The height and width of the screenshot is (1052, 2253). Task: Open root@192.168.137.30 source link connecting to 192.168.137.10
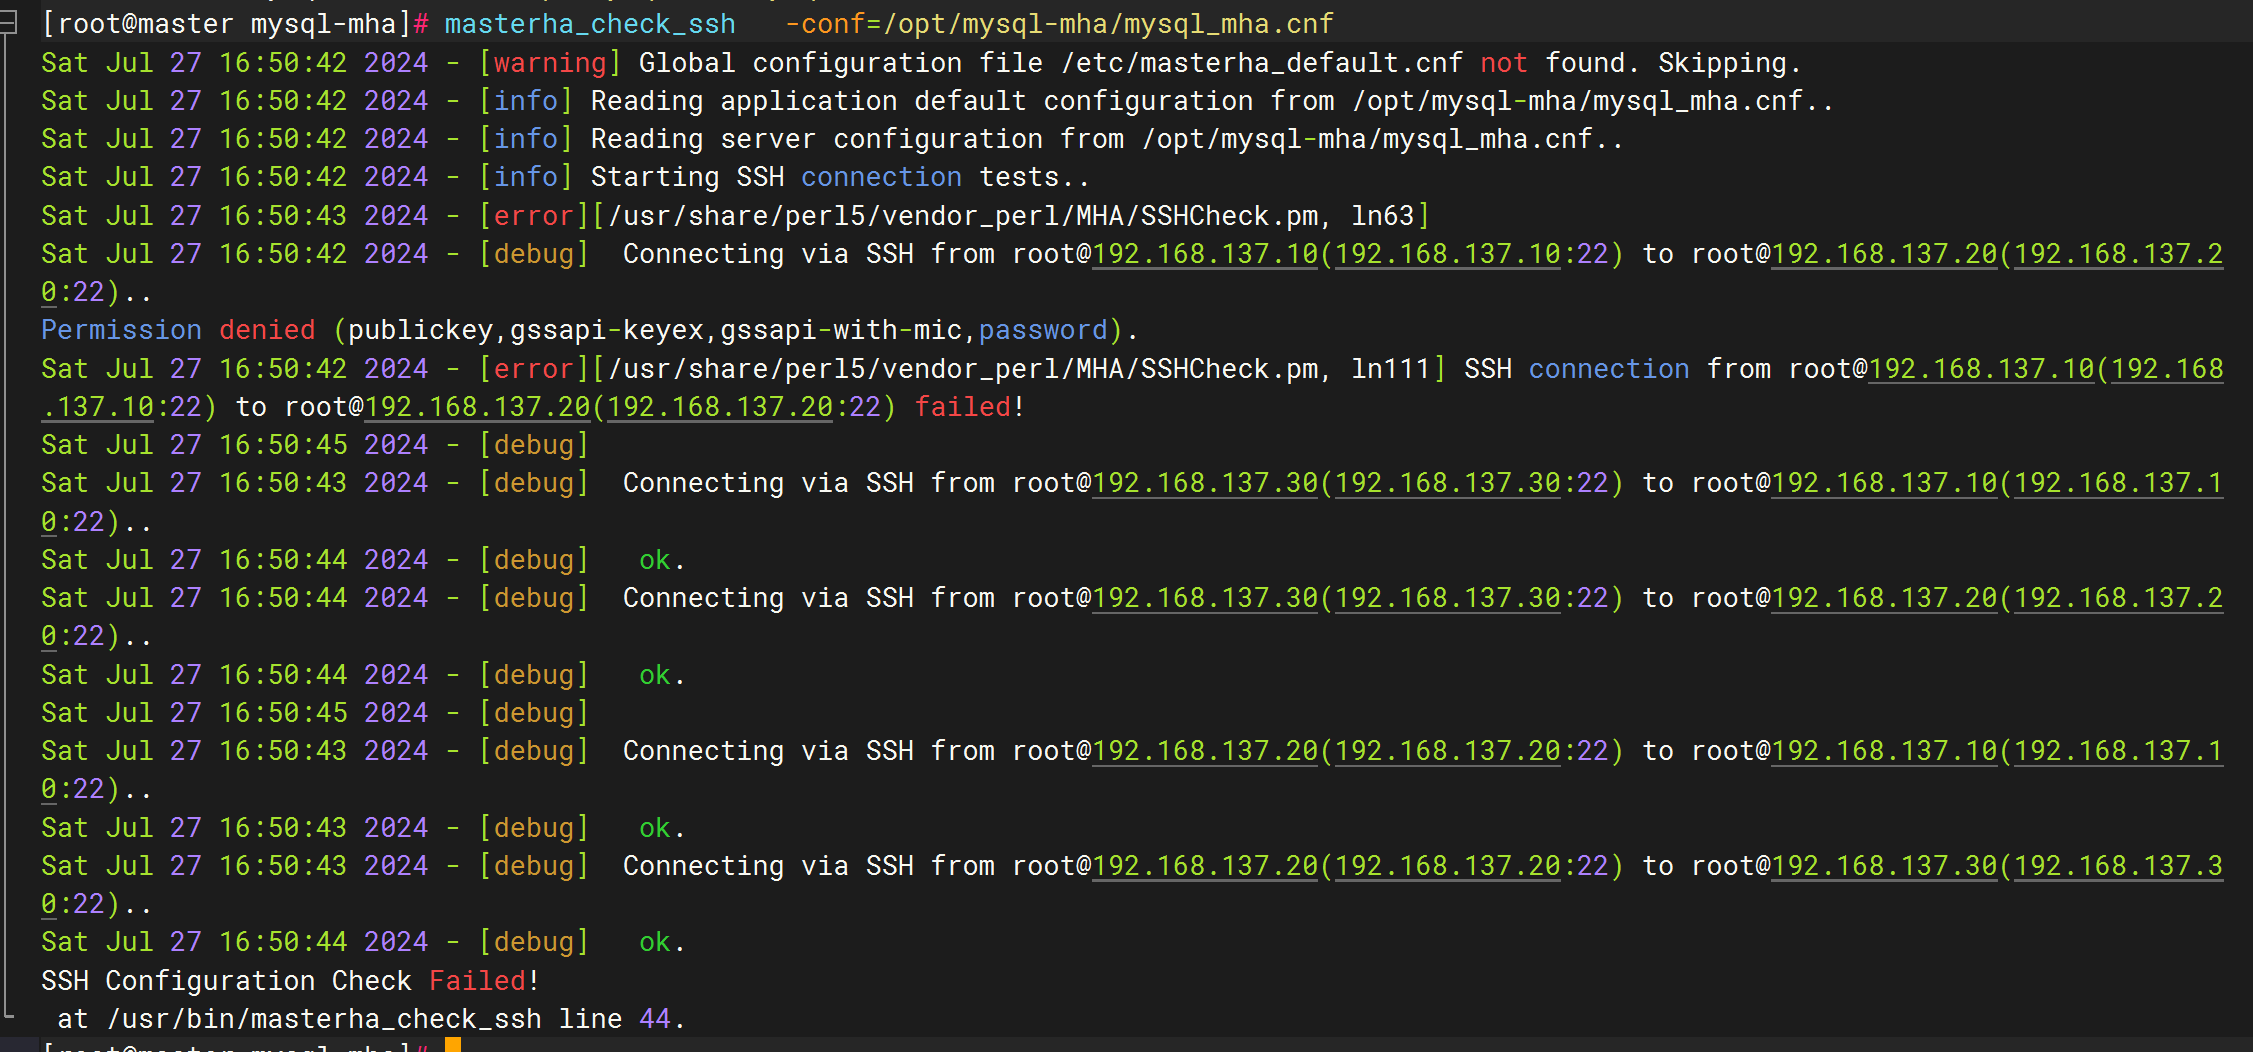[x=1205, y=483]
